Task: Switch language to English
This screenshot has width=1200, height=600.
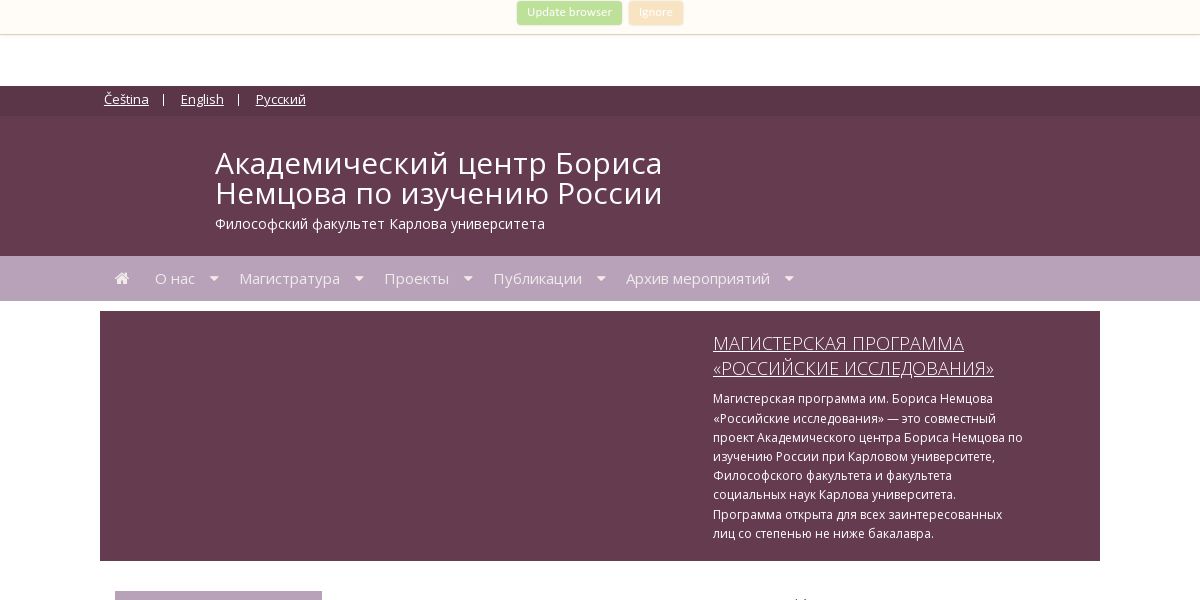Action: (202, 99)
